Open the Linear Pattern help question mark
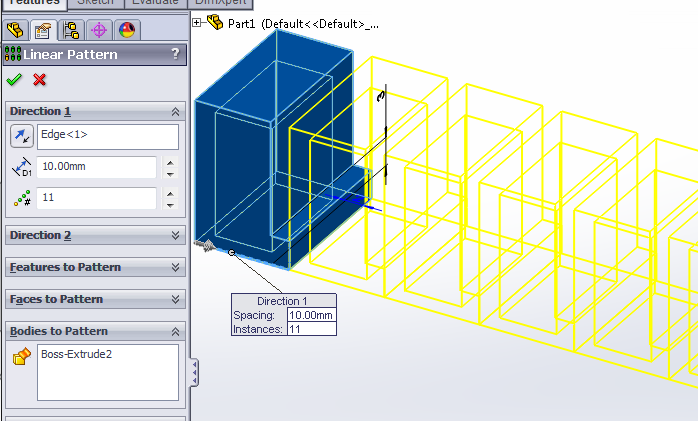 (175, 54)
